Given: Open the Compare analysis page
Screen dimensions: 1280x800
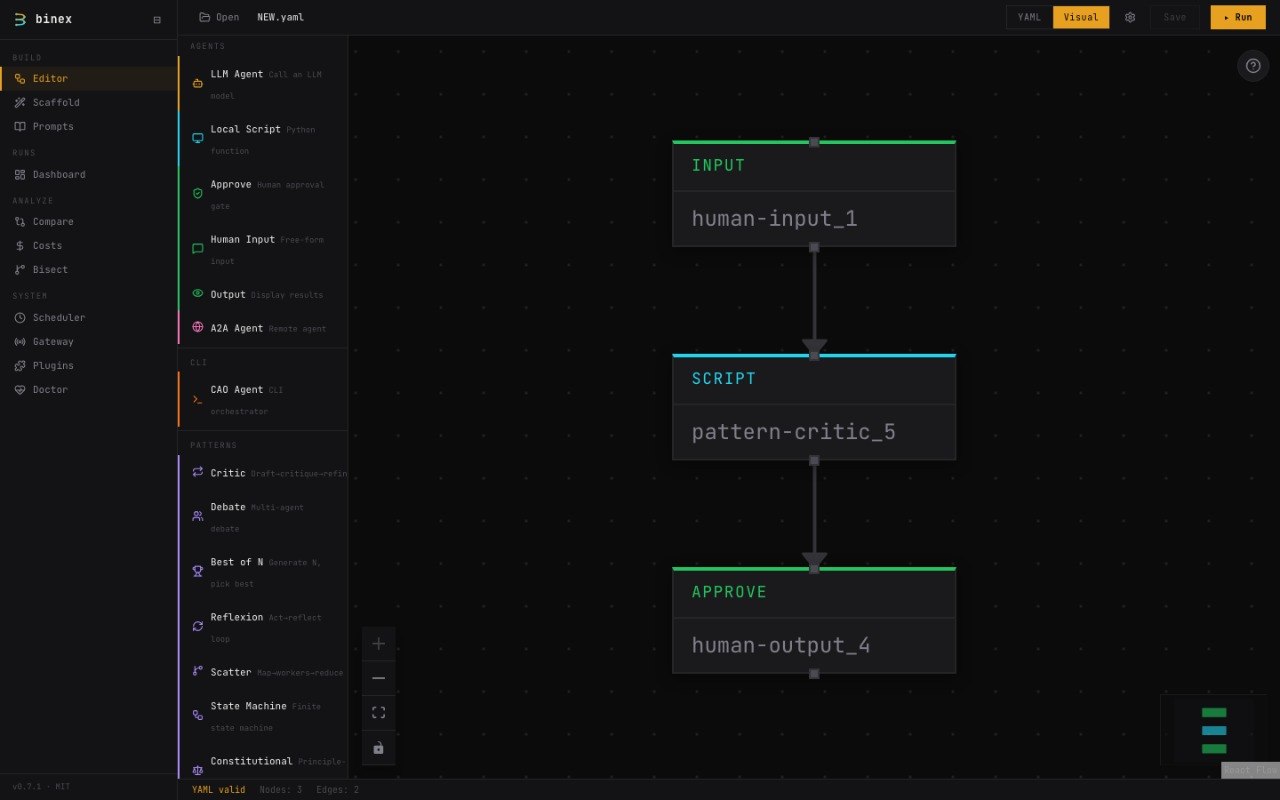Looking at the screenshot, I should [89, 222].
